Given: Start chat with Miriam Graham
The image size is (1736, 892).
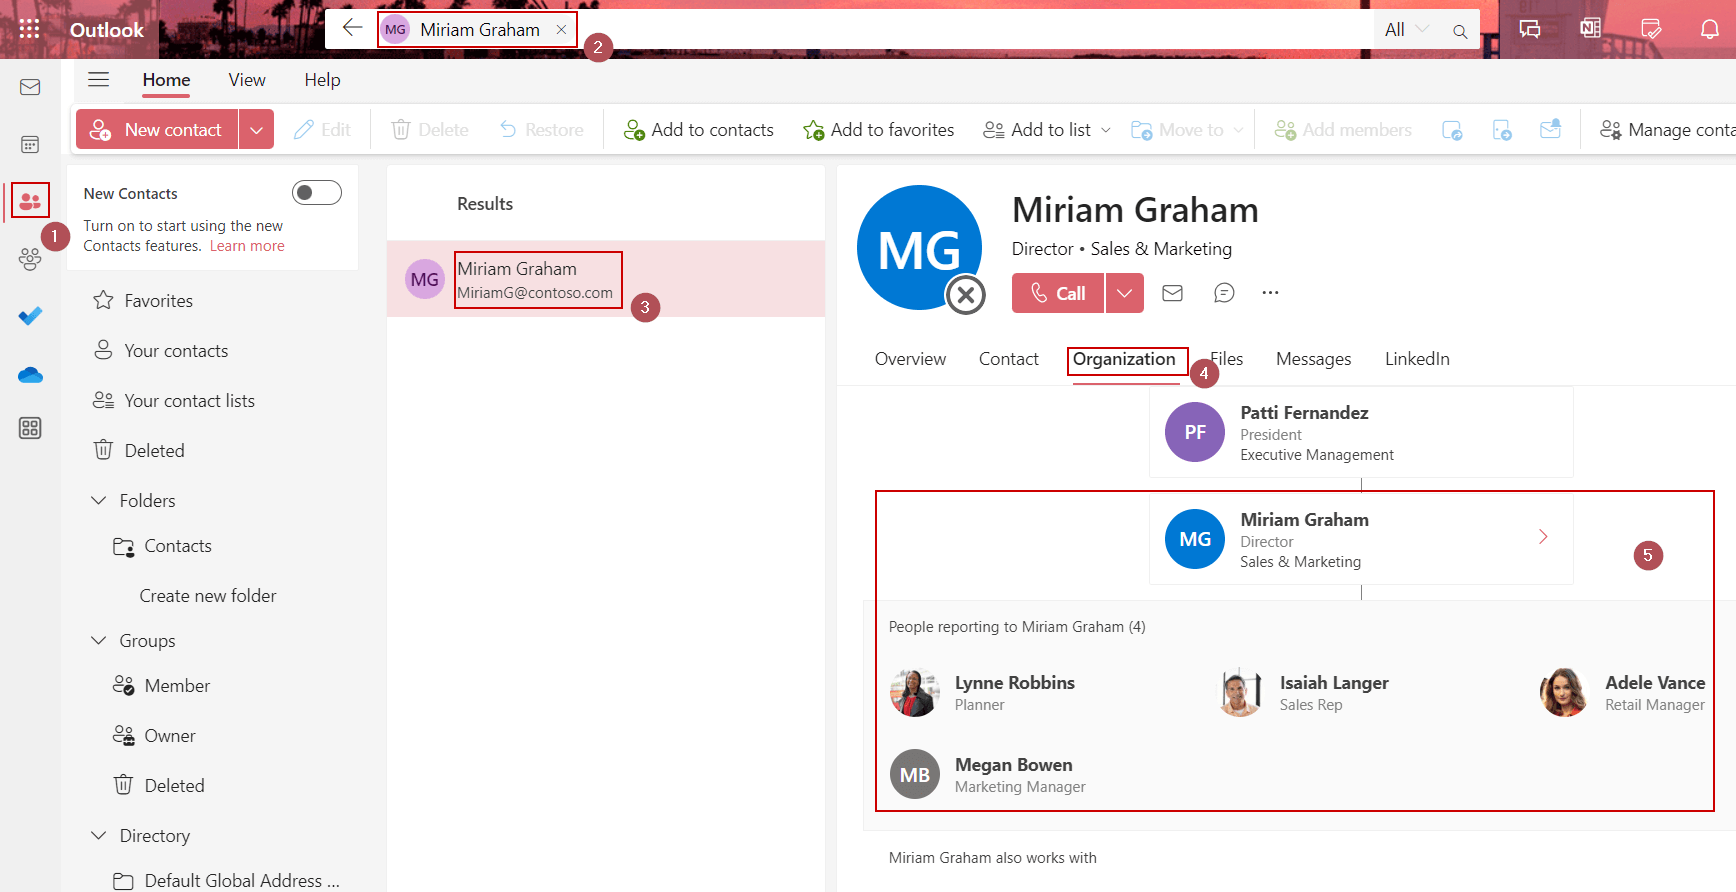Looking at the screenshot, I should click(1224, 293).
